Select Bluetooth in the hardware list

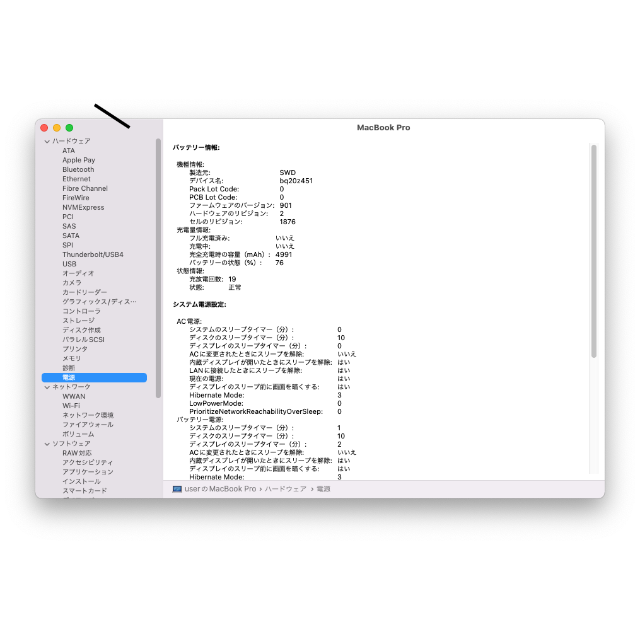pyautogui.click(x=78, y=169)
